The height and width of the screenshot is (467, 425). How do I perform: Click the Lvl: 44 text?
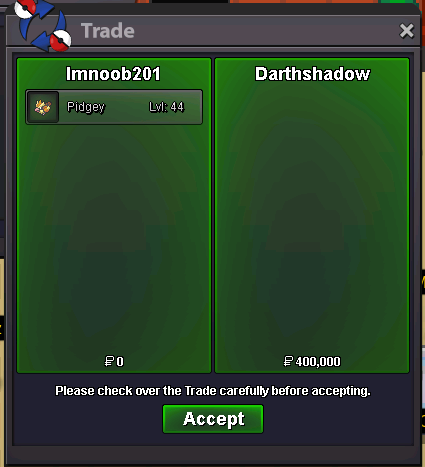pyautogui.click(x=166, y=107)
